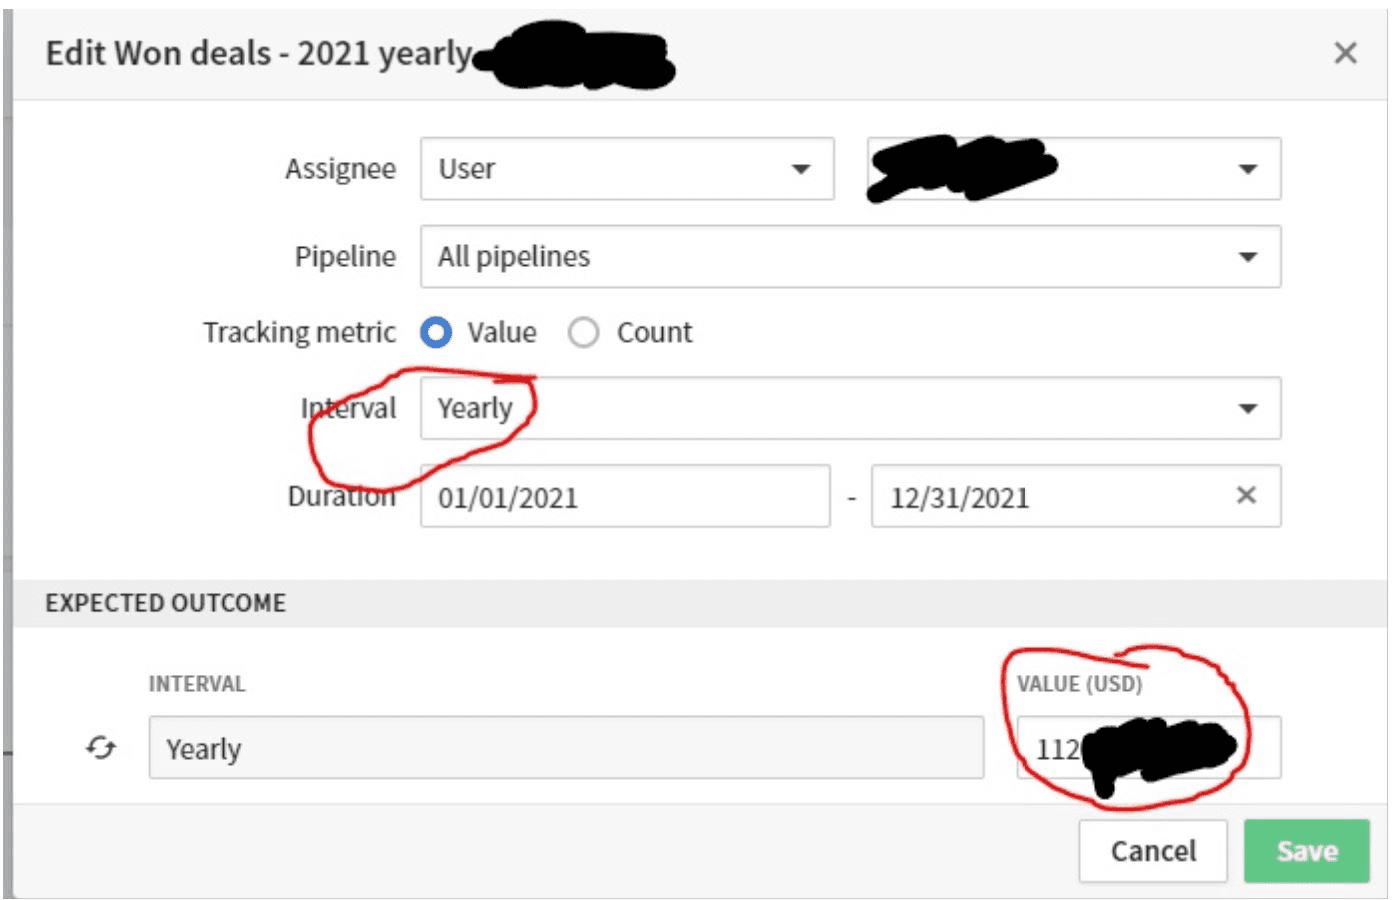Open the Assignee User dropdown
The height and width of the screenshot is (900, 1395).
pyautogui.click(x=627, y=169)
